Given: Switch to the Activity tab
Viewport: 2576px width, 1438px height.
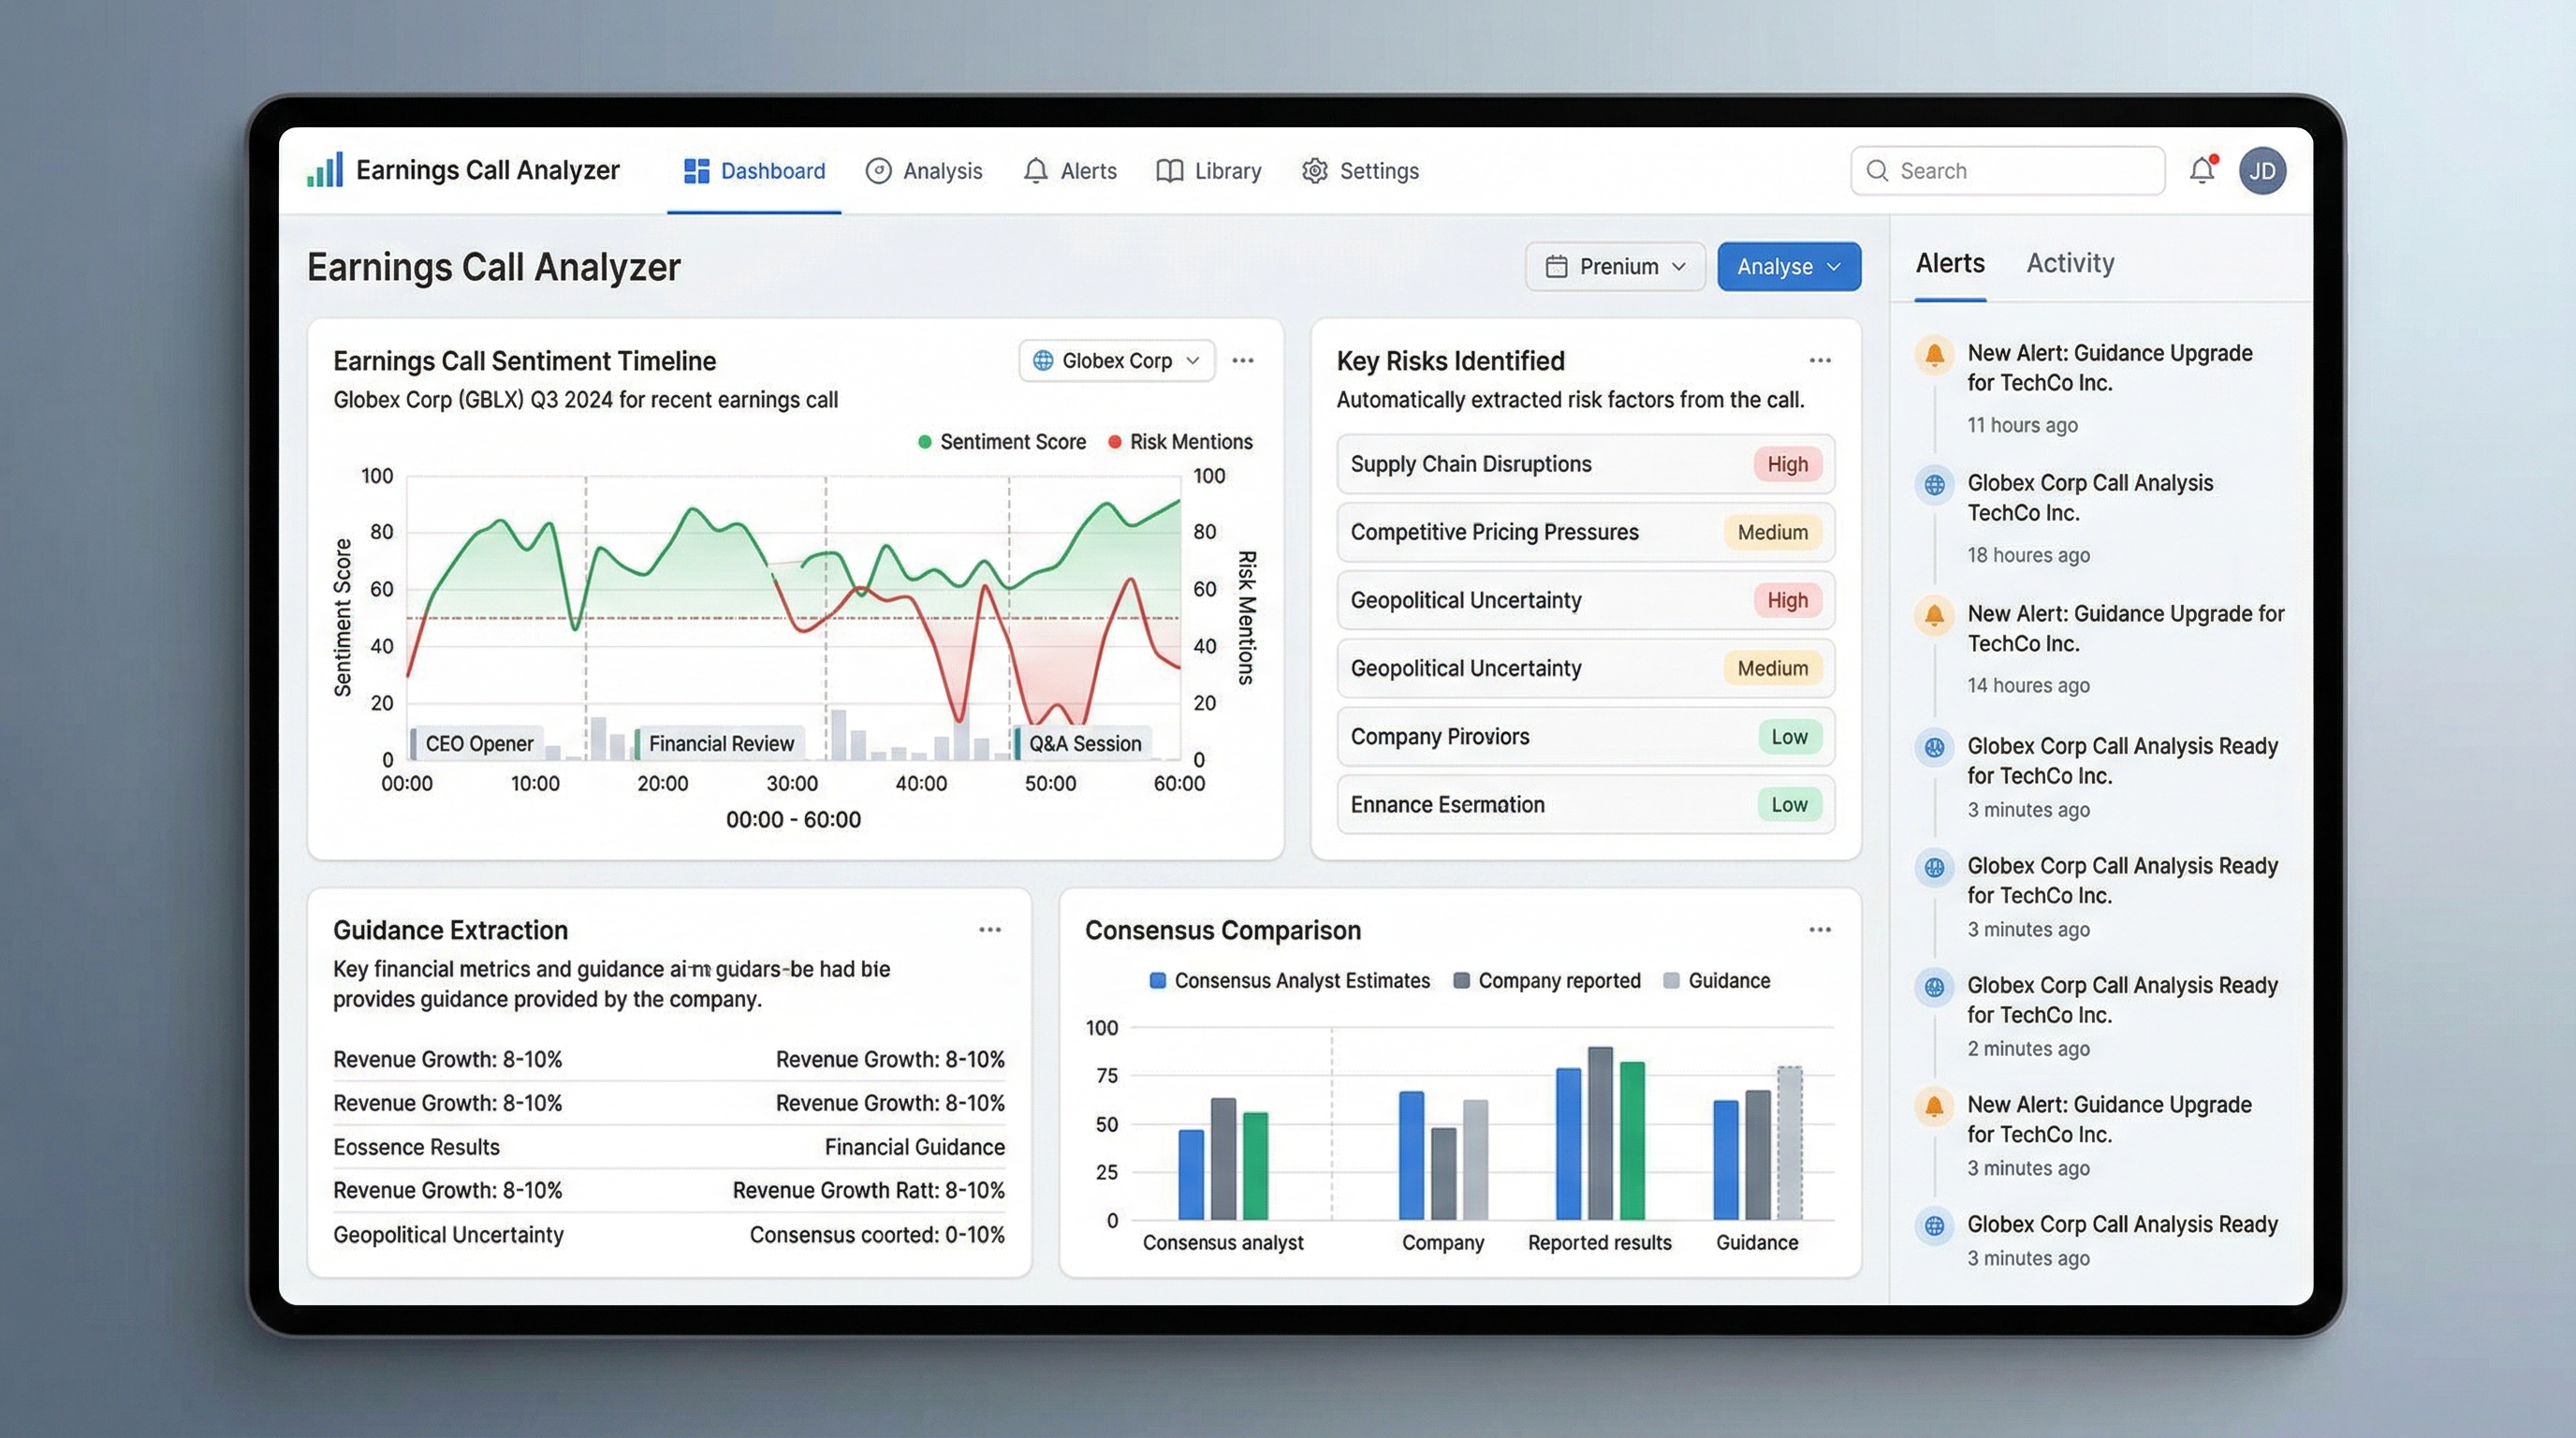Looking at the screenshot, I should 2070,263.
